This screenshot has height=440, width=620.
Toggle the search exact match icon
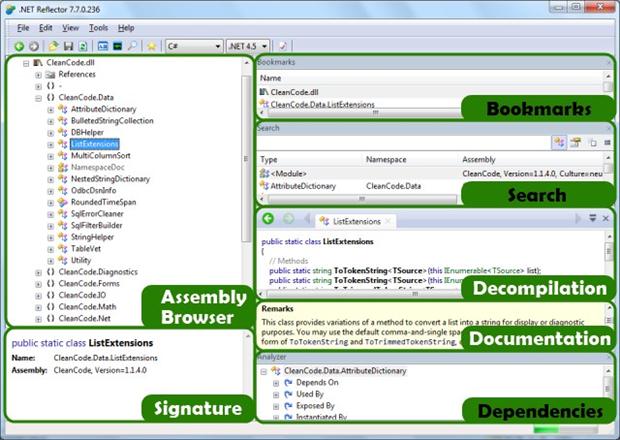click(x=593, y=143)
